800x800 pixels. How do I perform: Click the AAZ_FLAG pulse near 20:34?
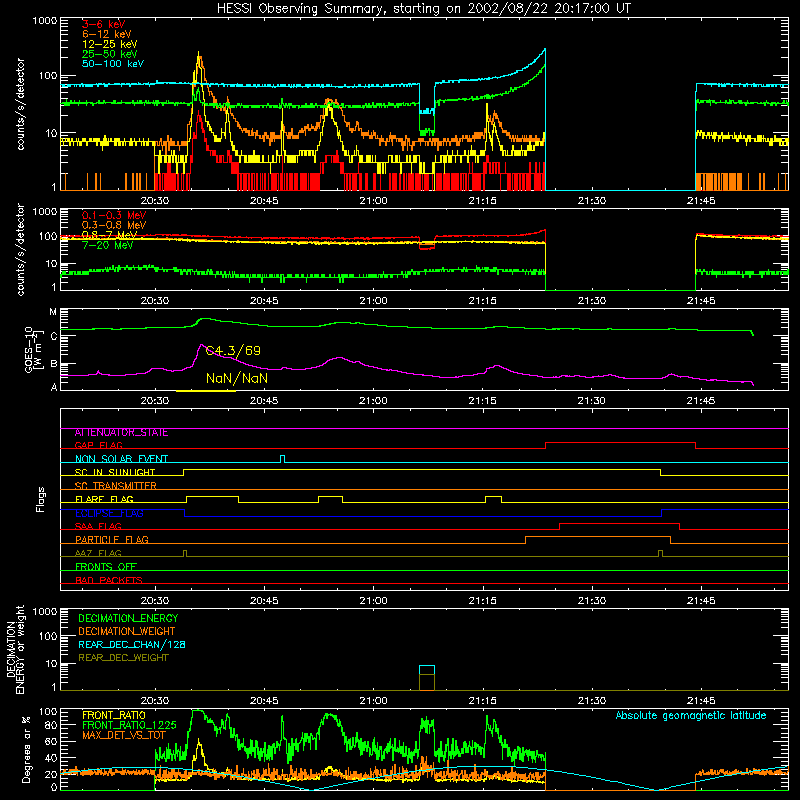click(x=185, y=553)
